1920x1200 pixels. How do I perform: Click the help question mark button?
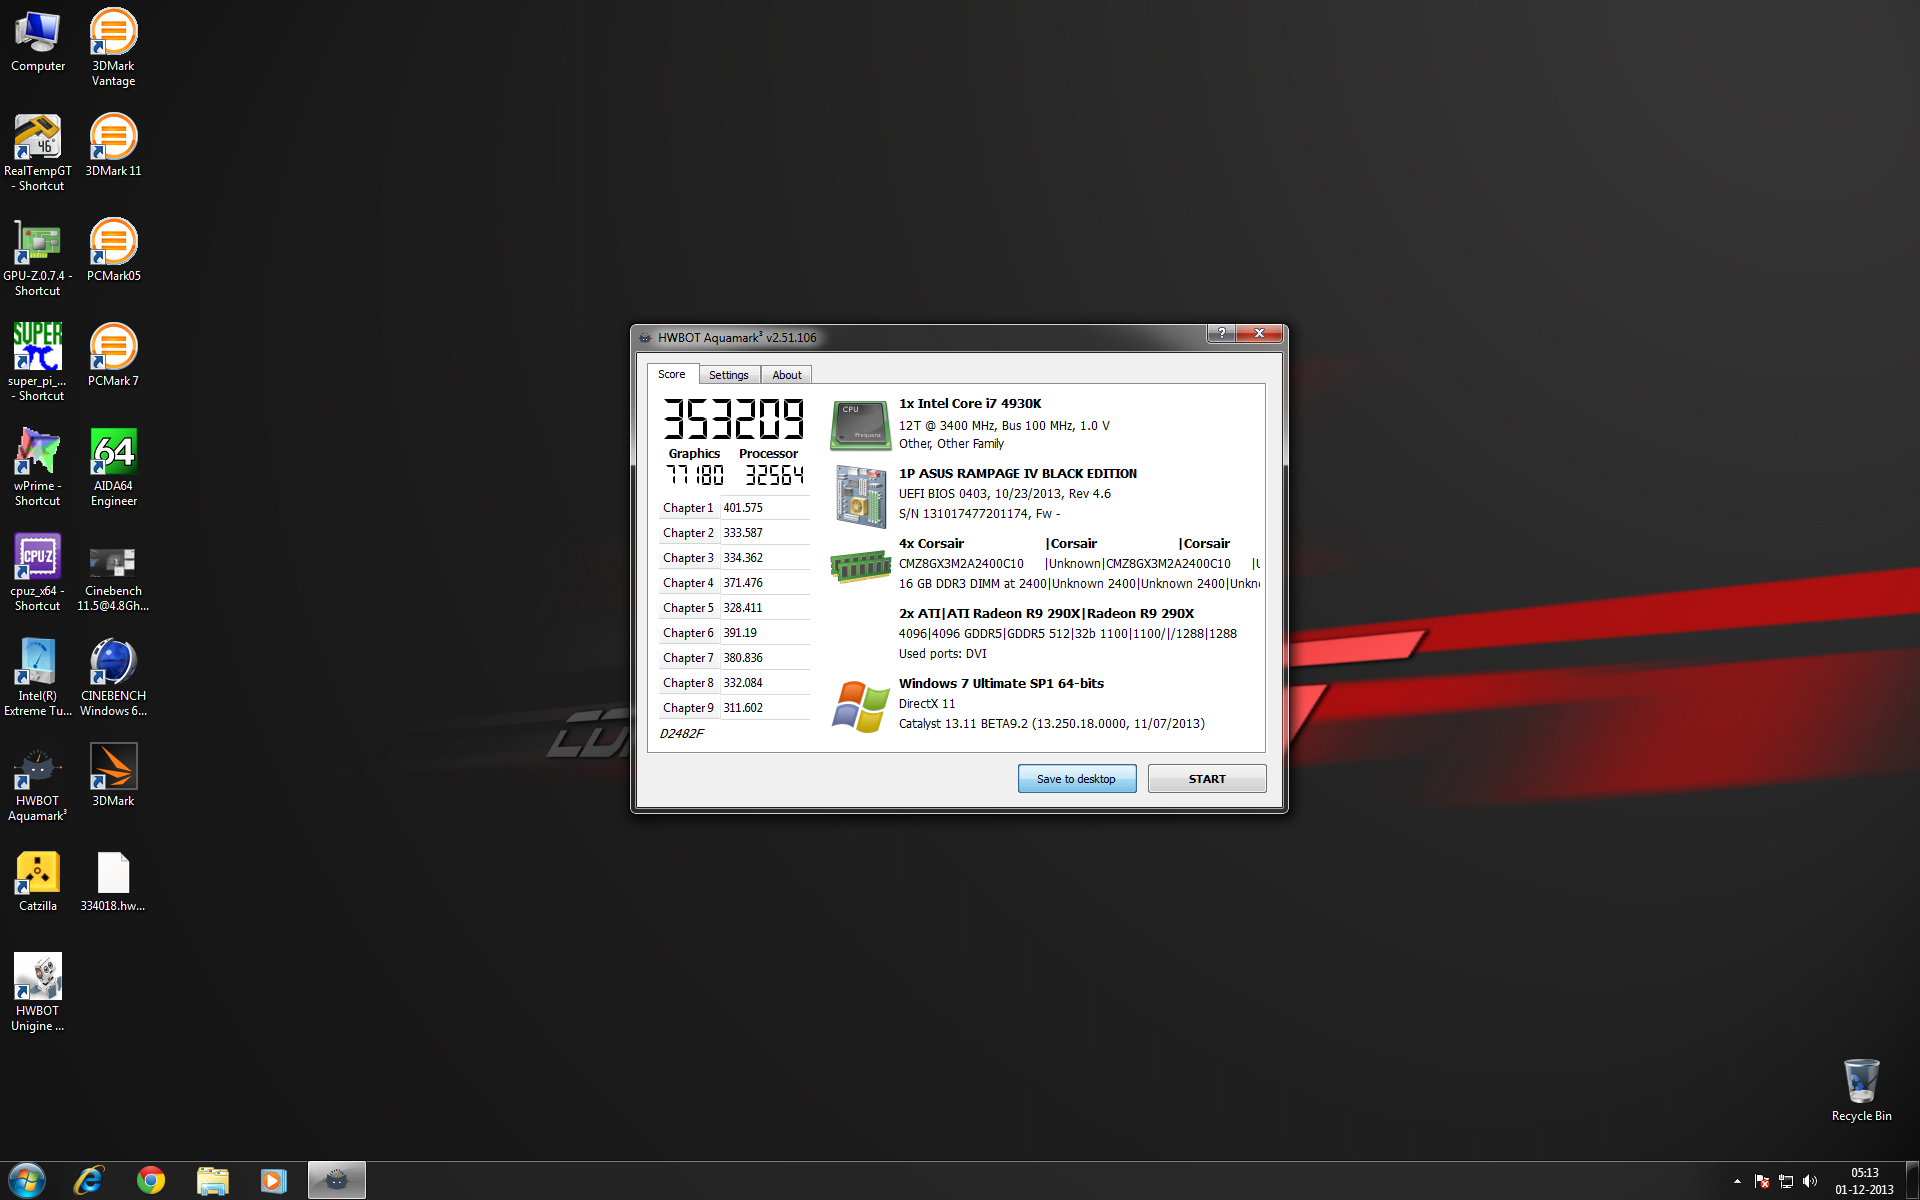(1221, 334)
